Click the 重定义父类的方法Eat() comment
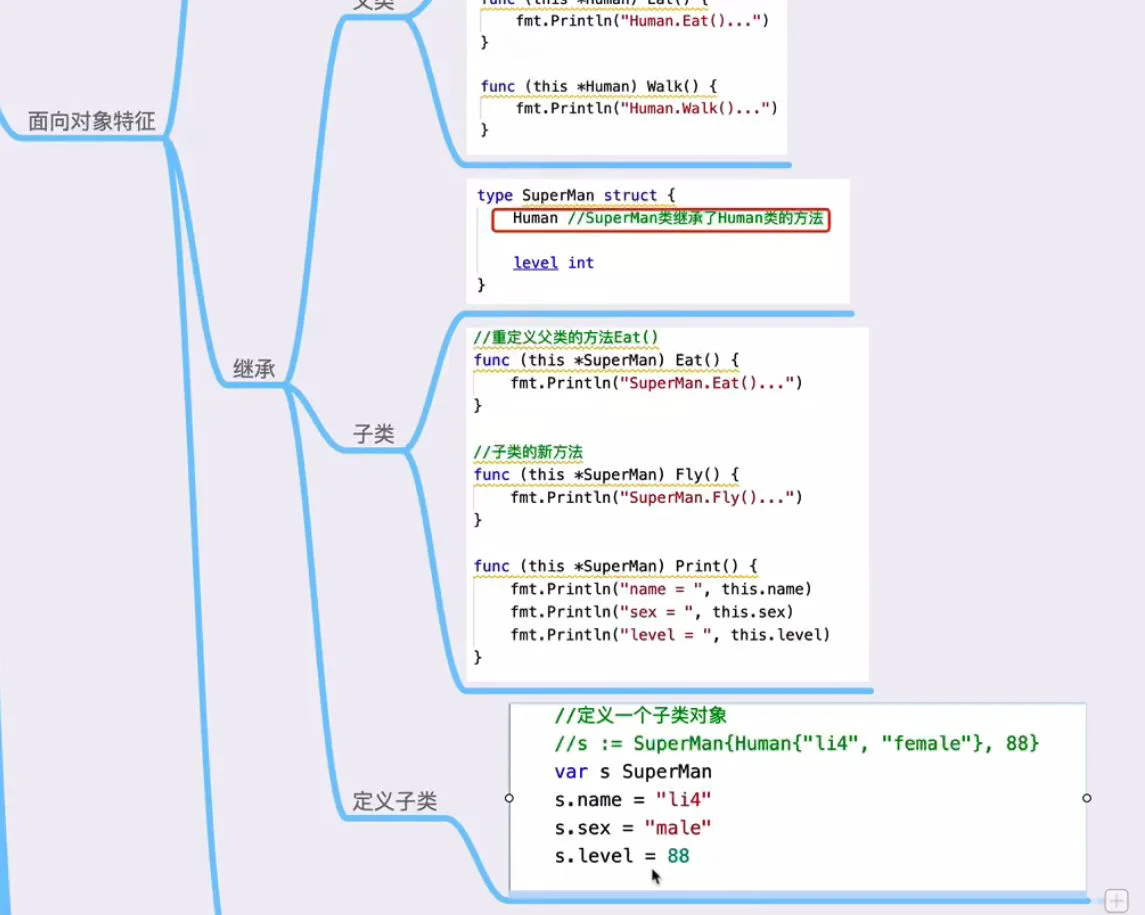Image resolution: width=1145 pixels, height=915 pixels. click(x=566, y=337)
